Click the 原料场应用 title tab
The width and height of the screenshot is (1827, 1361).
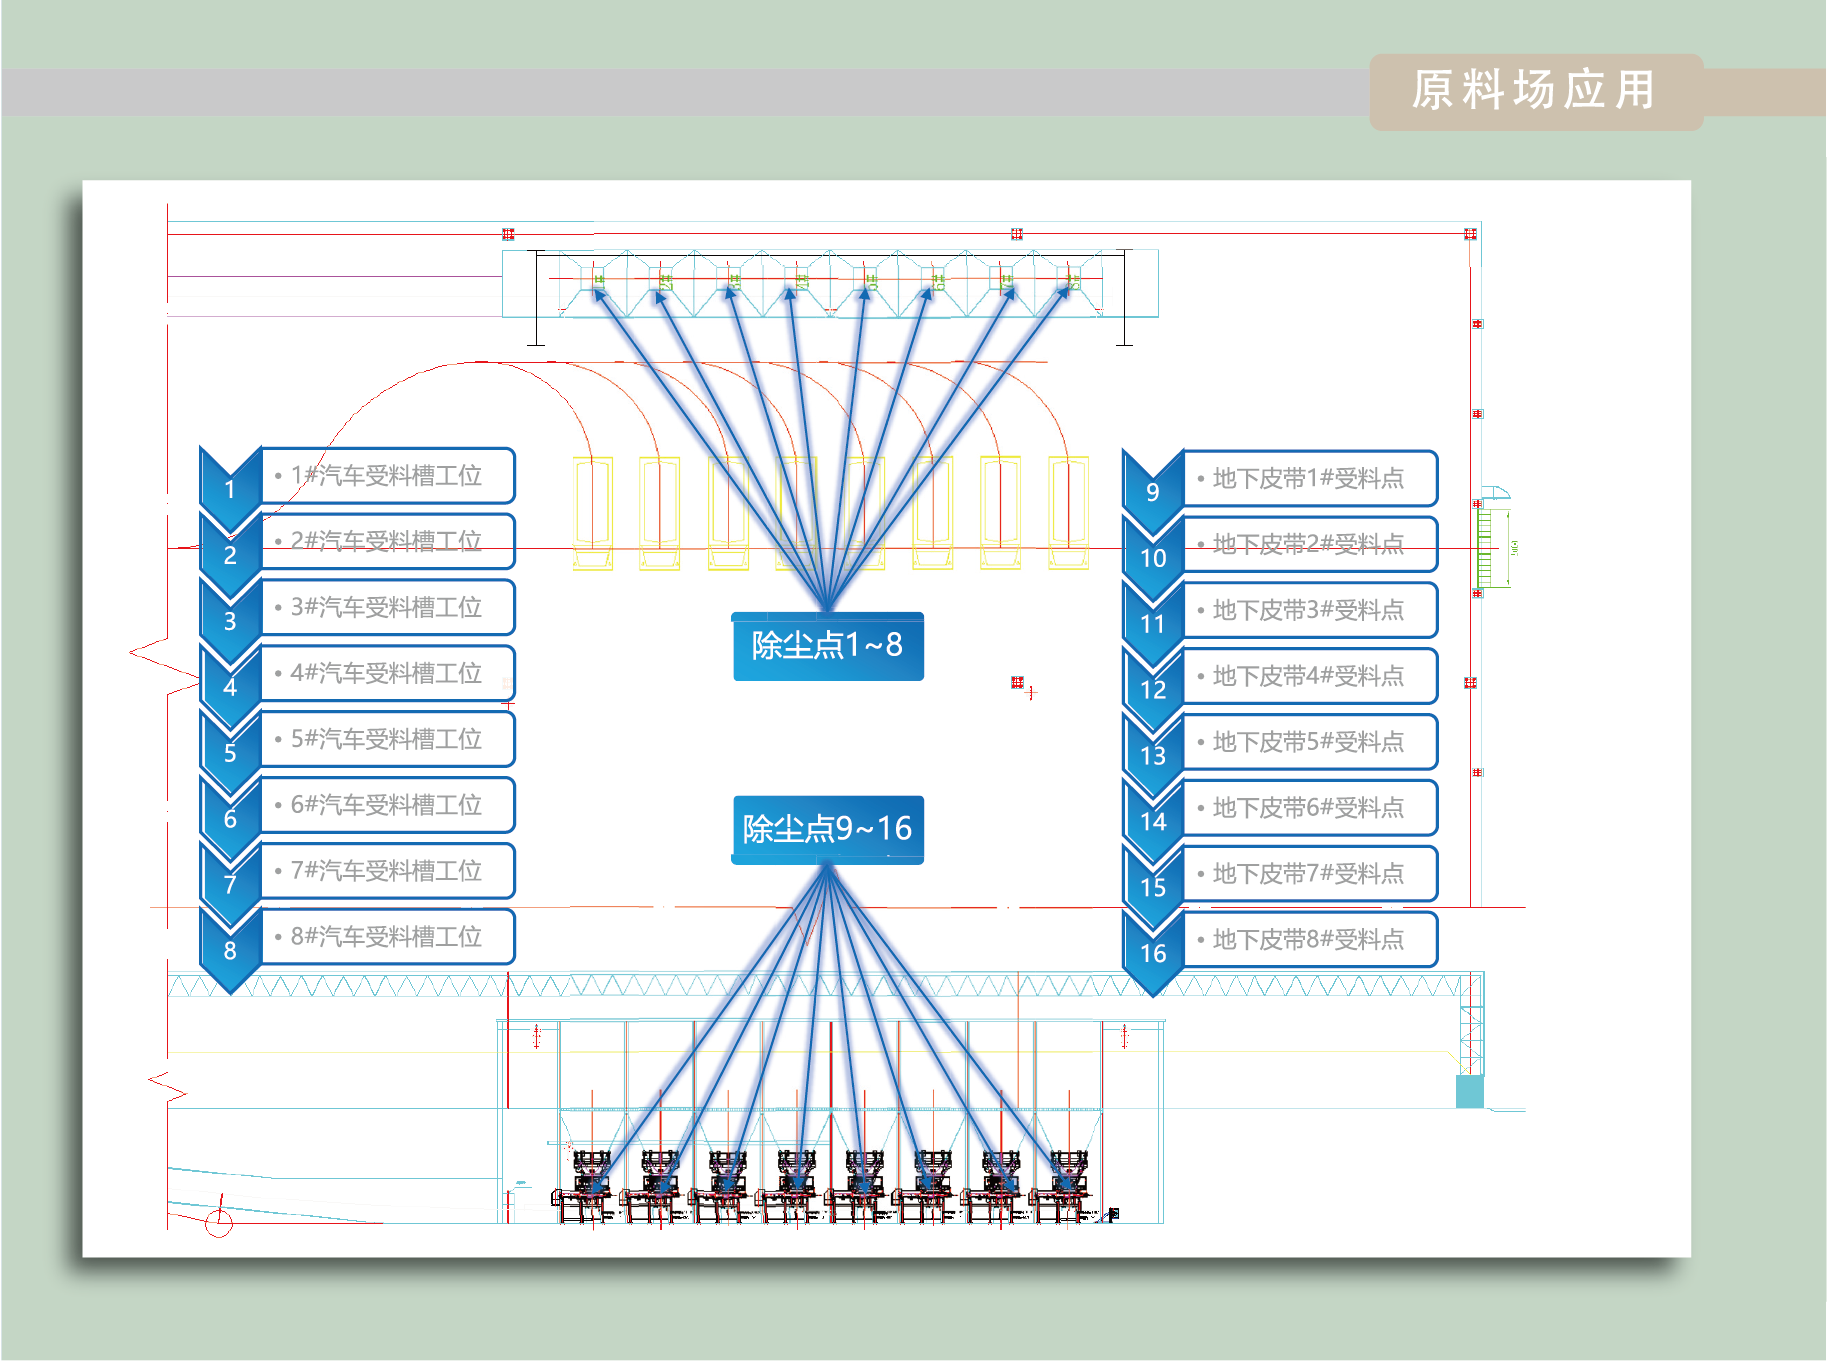click(x=1535, y=91)
